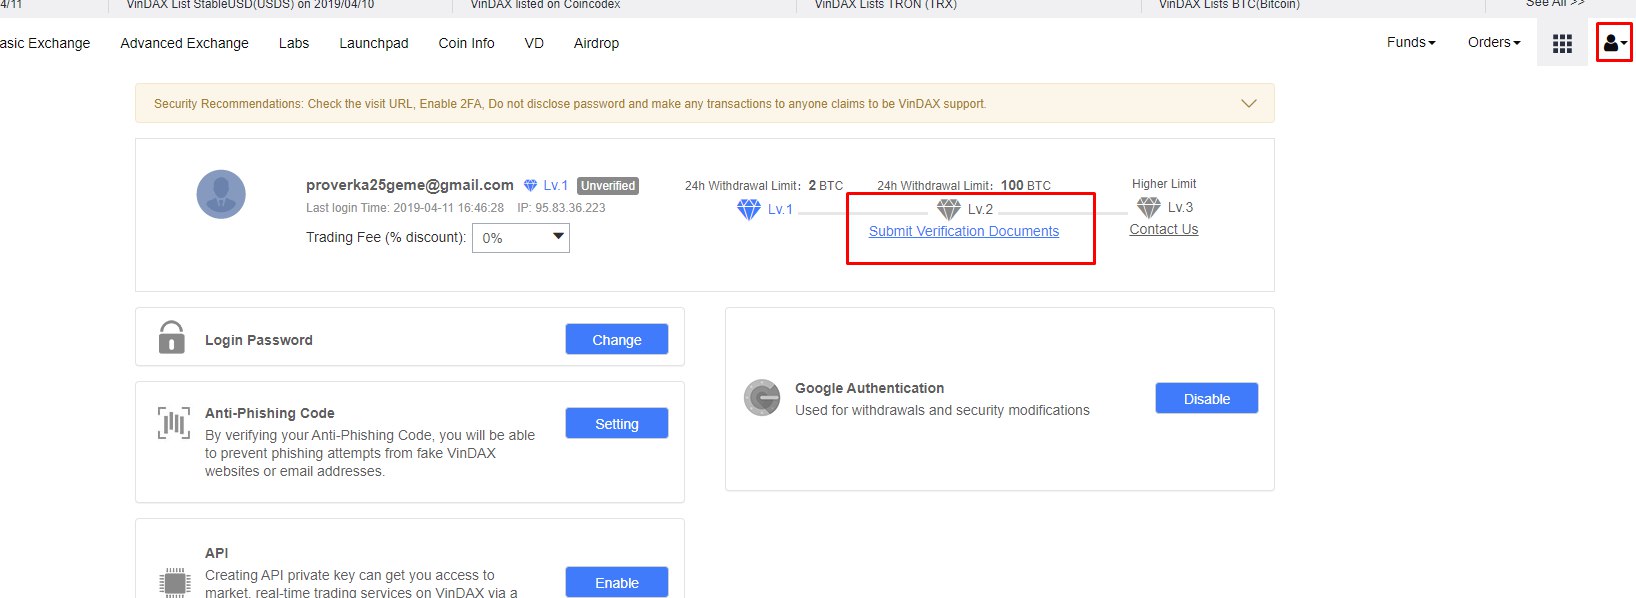
Task: Open the Coin Info page
Action: 466,43
